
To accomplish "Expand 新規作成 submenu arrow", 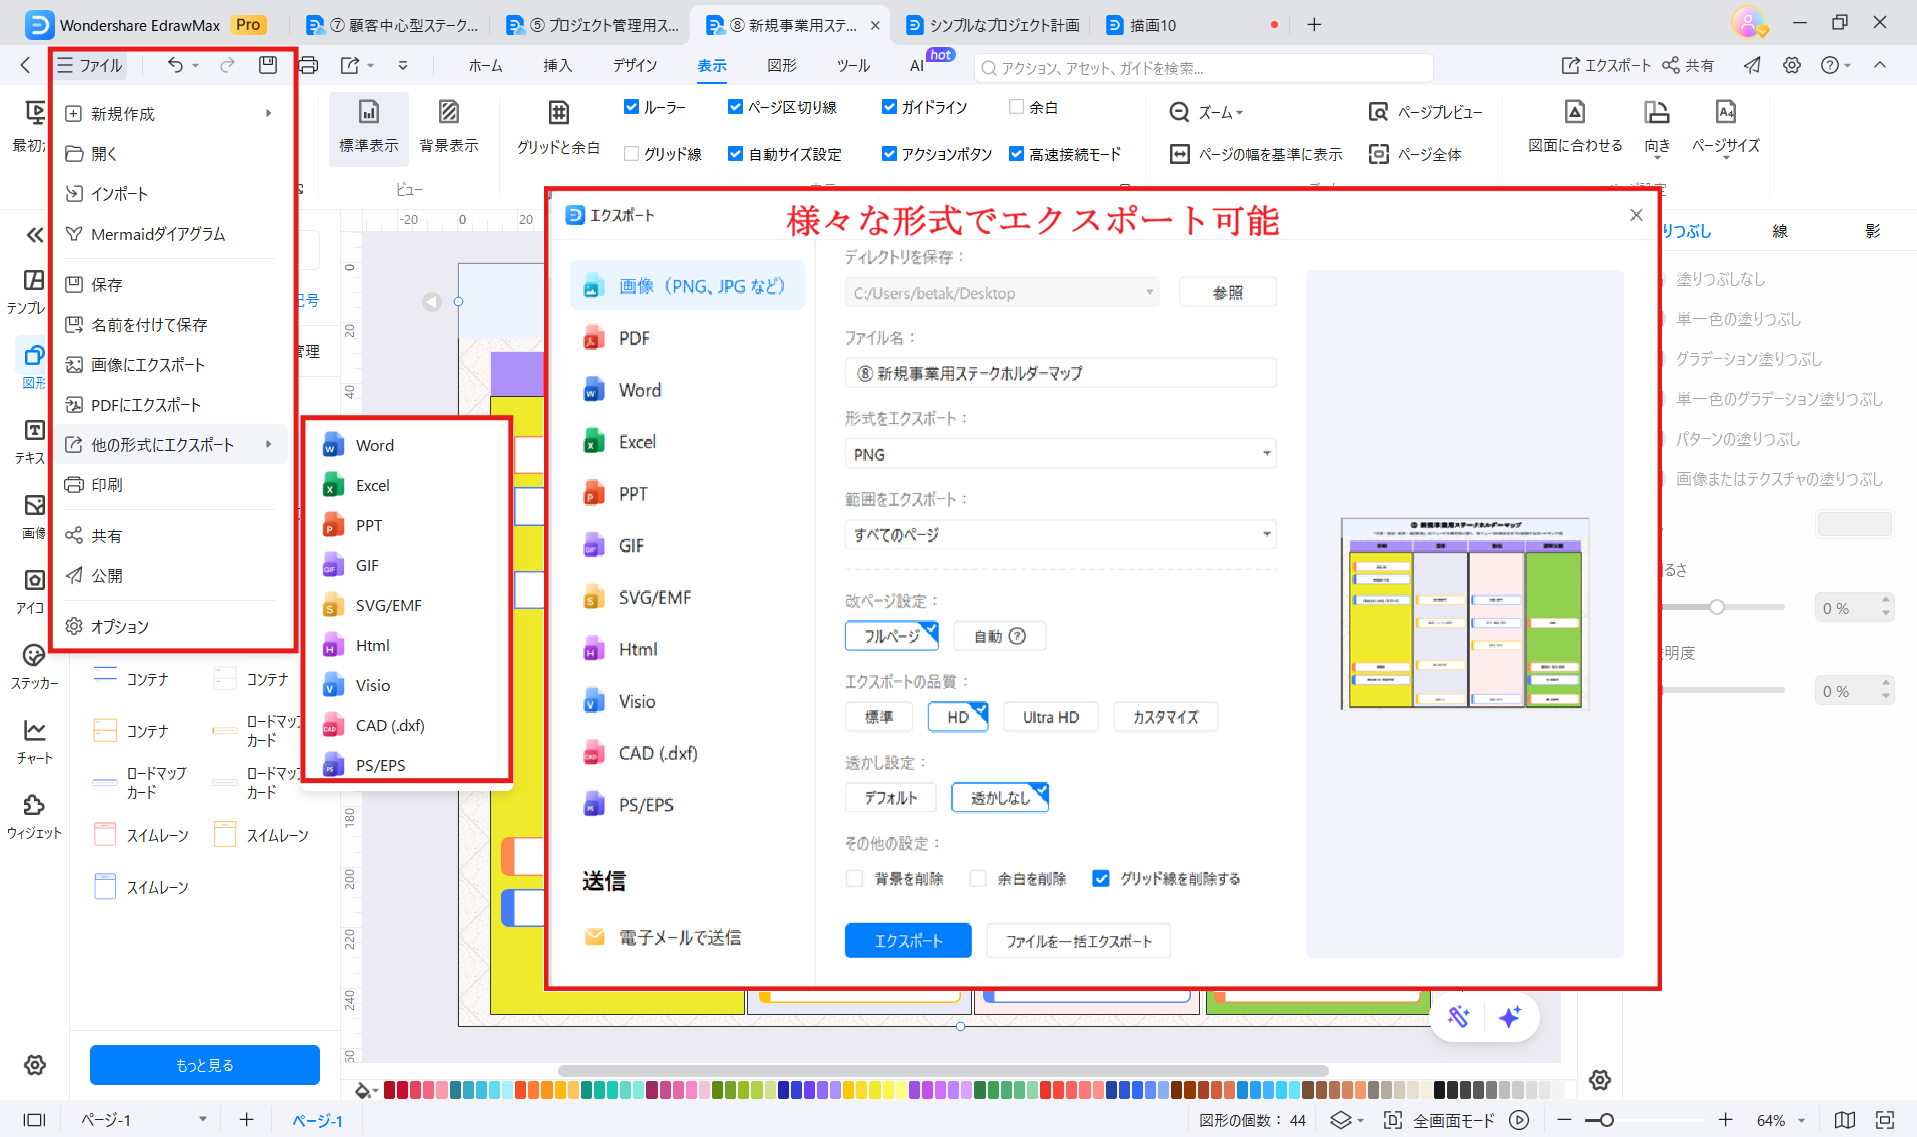I will pos(269,113).
